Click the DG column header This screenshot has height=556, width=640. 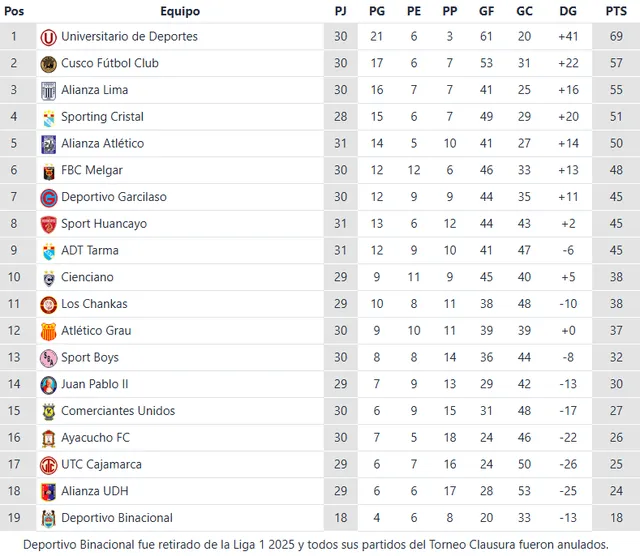click(568, 11)
